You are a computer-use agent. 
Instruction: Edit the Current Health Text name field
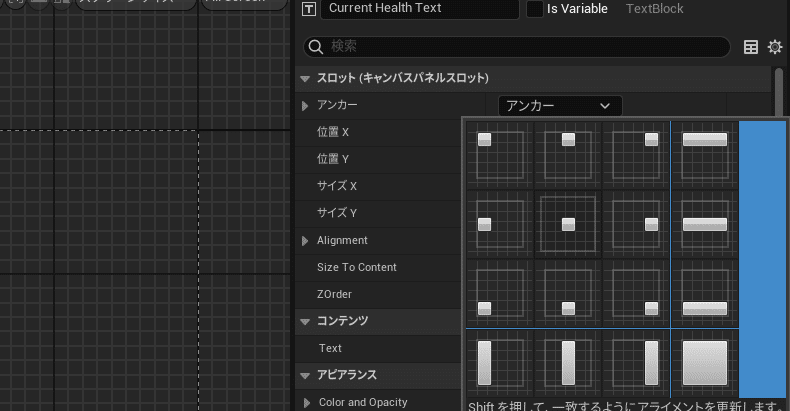pyautogui.click(x=420, y=9)
